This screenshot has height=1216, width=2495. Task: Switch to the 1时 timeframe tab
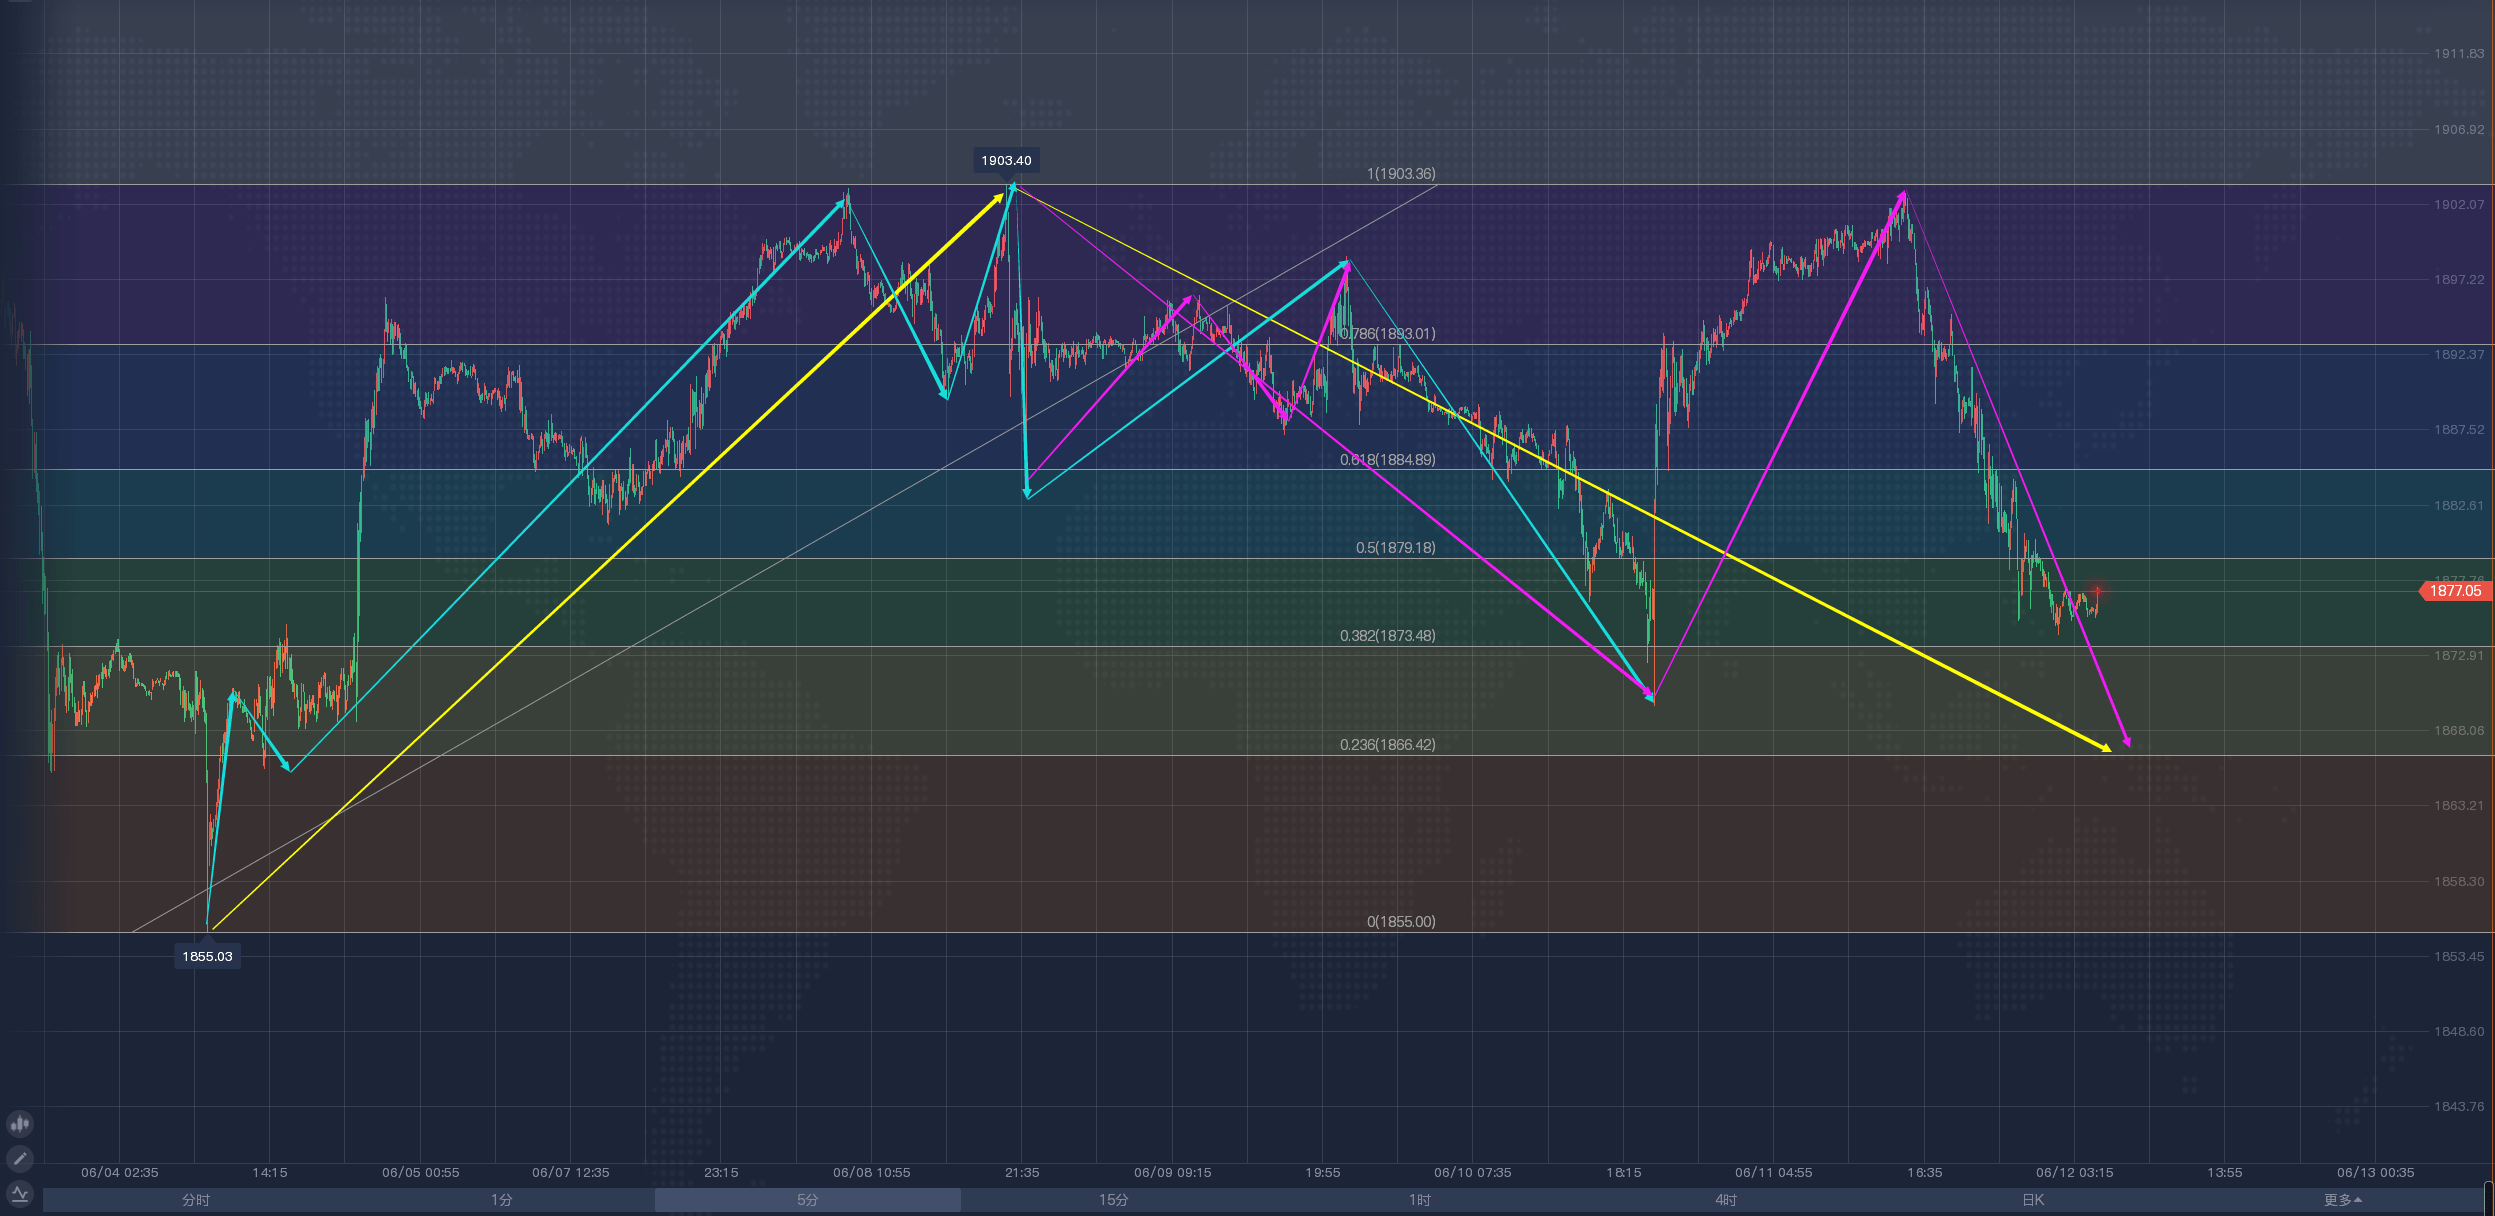[x=1420, y=1200]
